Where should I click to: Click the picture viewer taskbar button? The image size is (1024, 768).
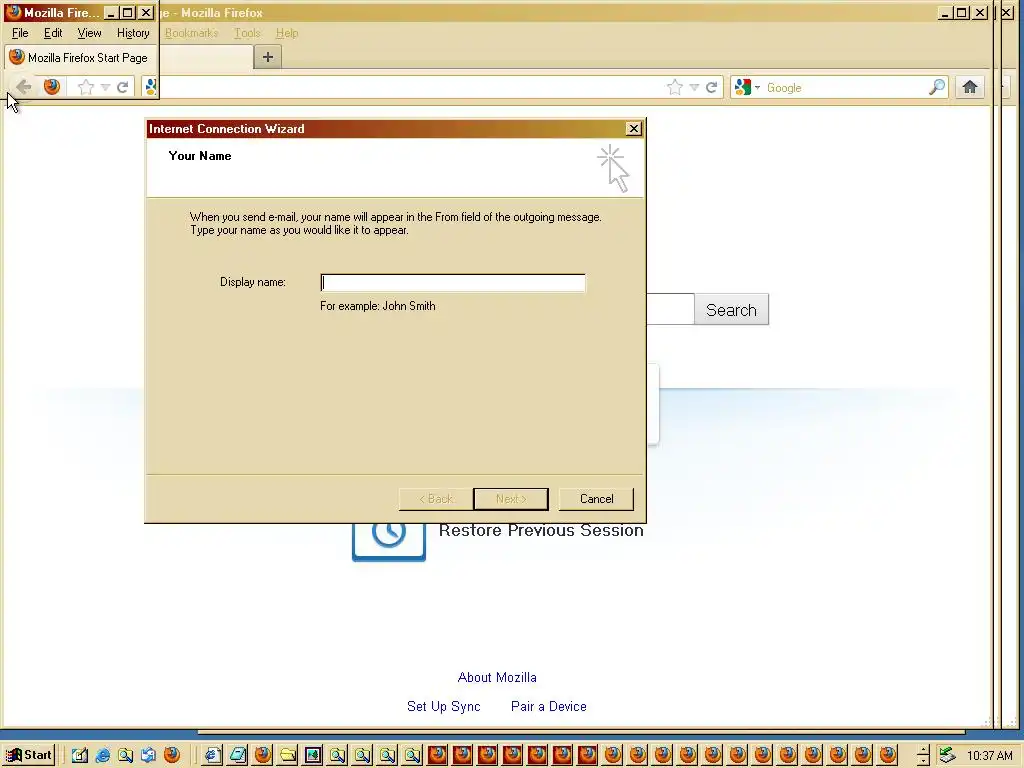(313, 756)
